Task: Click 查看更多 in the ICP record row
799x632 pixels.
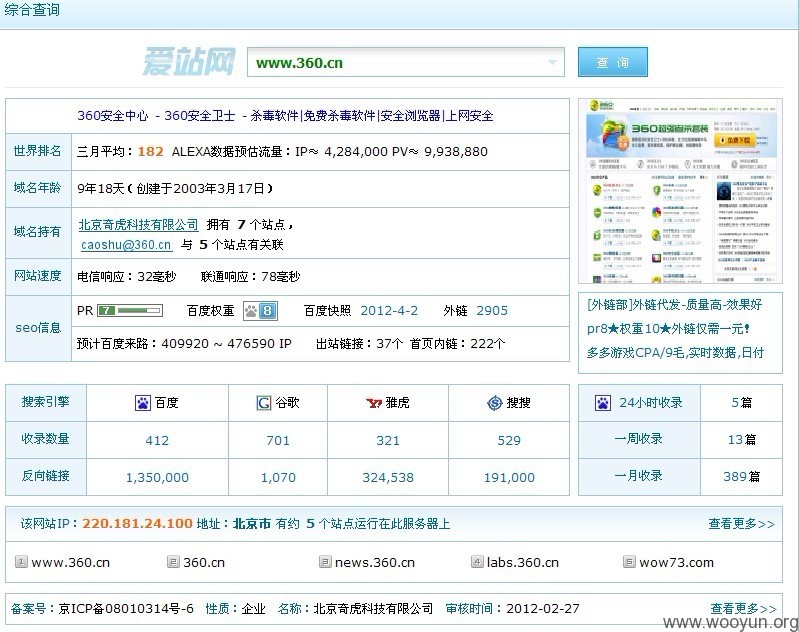Action: coord(743,609)
